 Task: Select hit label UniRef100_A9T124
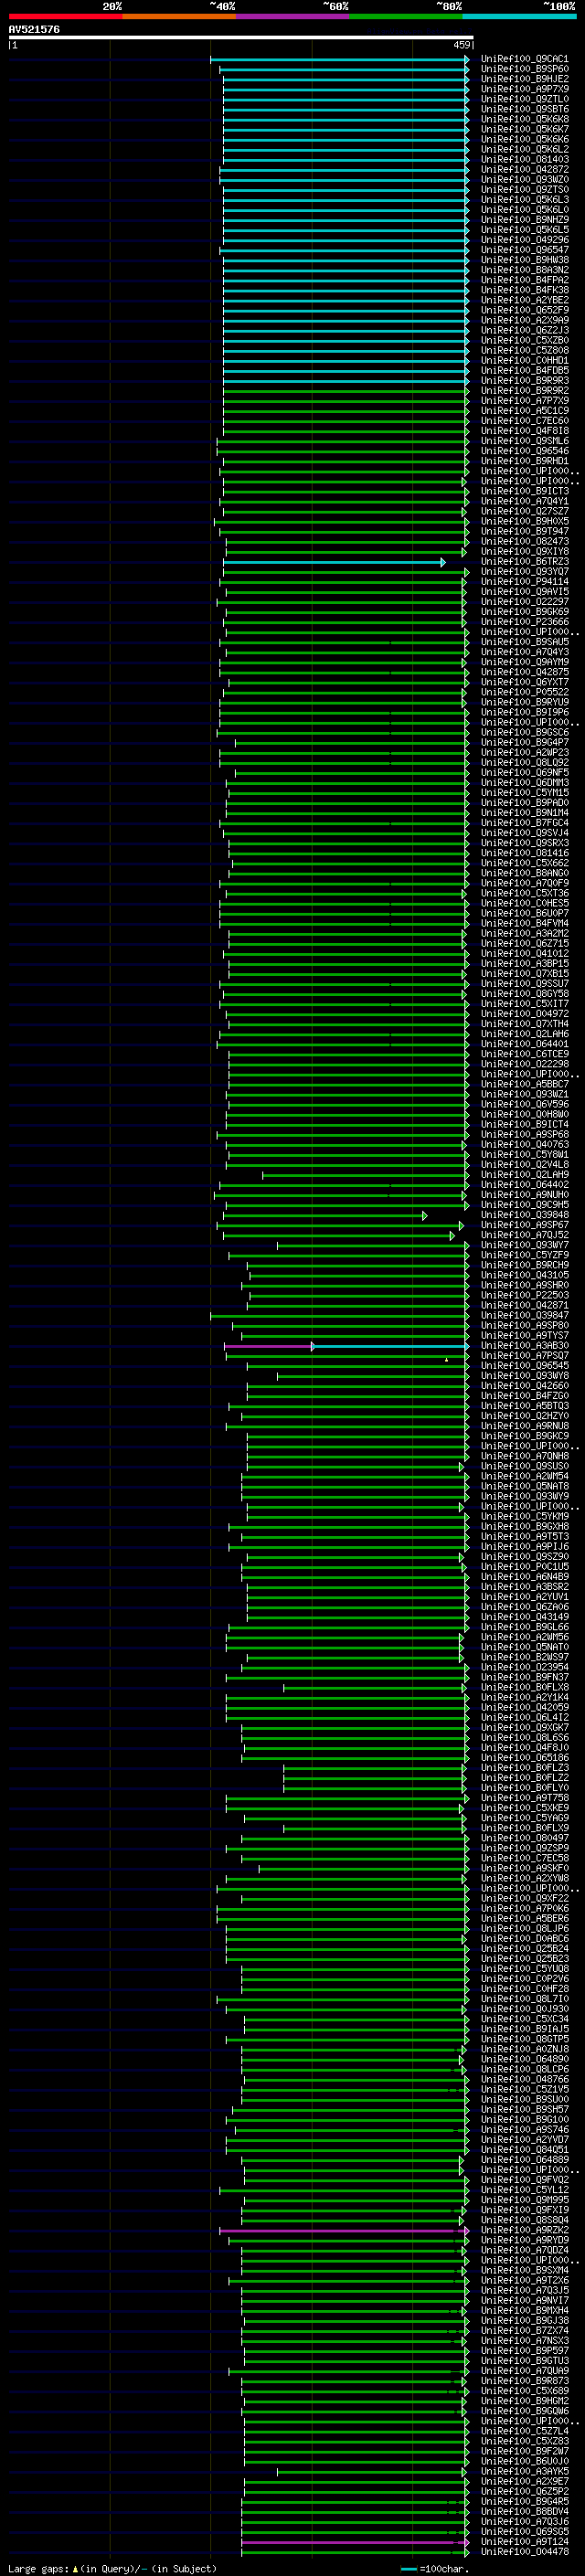pyautogui.click(x=524, y=2541)
